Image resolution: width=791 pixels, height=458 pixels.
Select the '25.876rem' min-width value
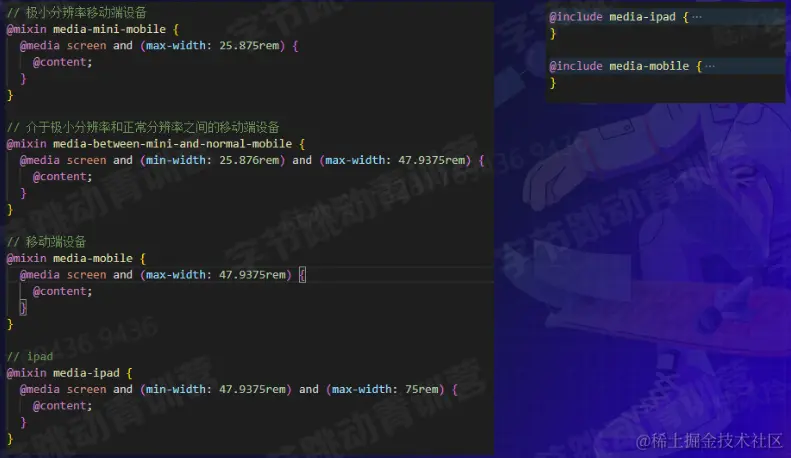(x=249, y=160)
